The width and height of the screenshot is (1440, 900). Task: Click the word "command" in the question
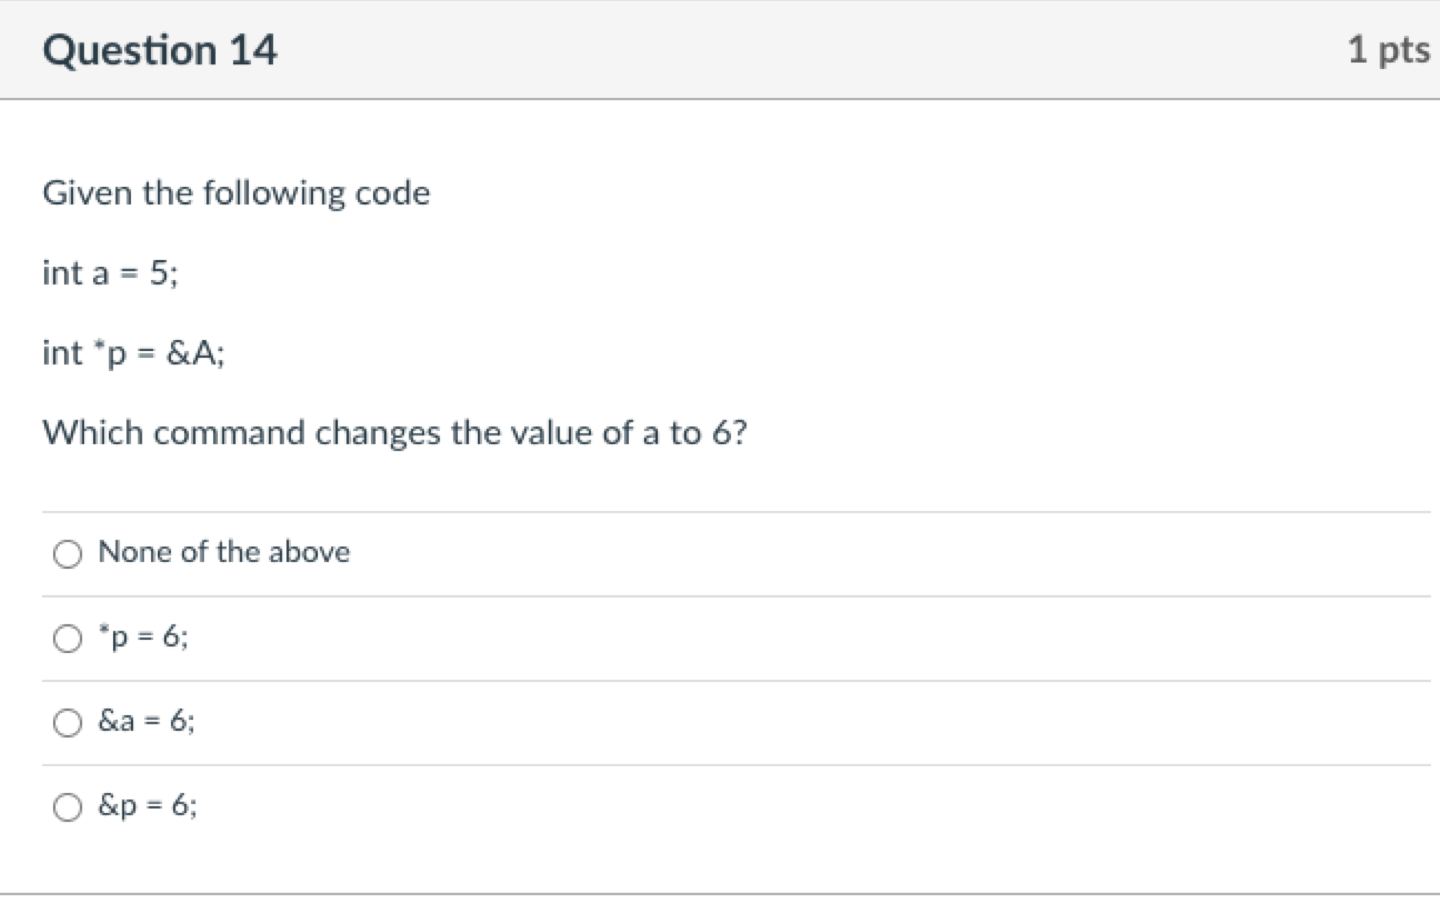(230, 433)
